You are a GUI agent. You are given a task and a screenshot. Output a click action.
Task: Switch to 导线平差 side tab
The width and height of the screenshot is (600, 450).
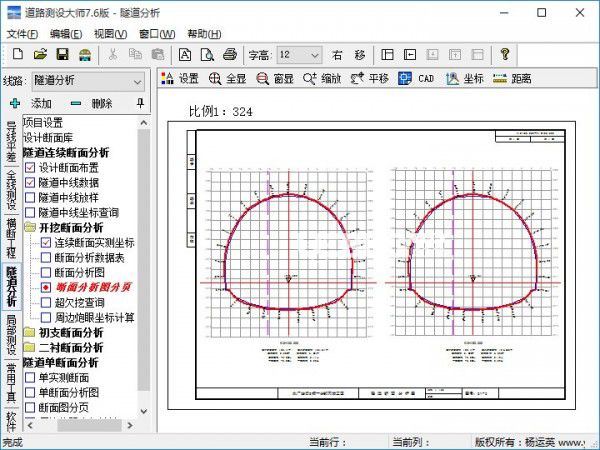[x=11, y=141]
